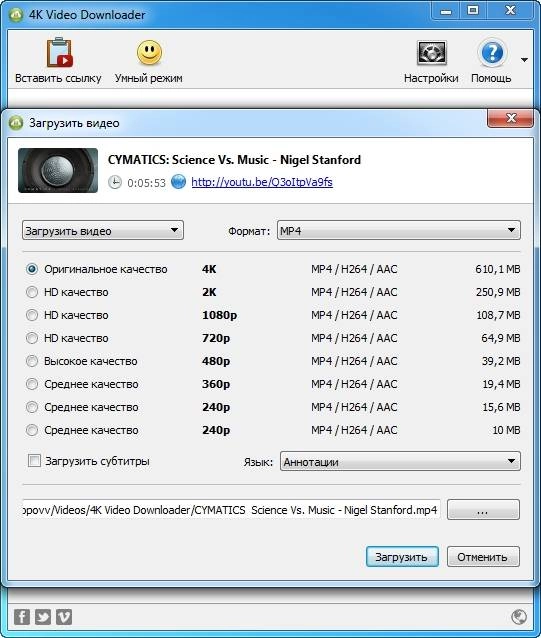
Task: Click the globe icon beside video URL
Action: pyautogui.click(x=178, y=182)
